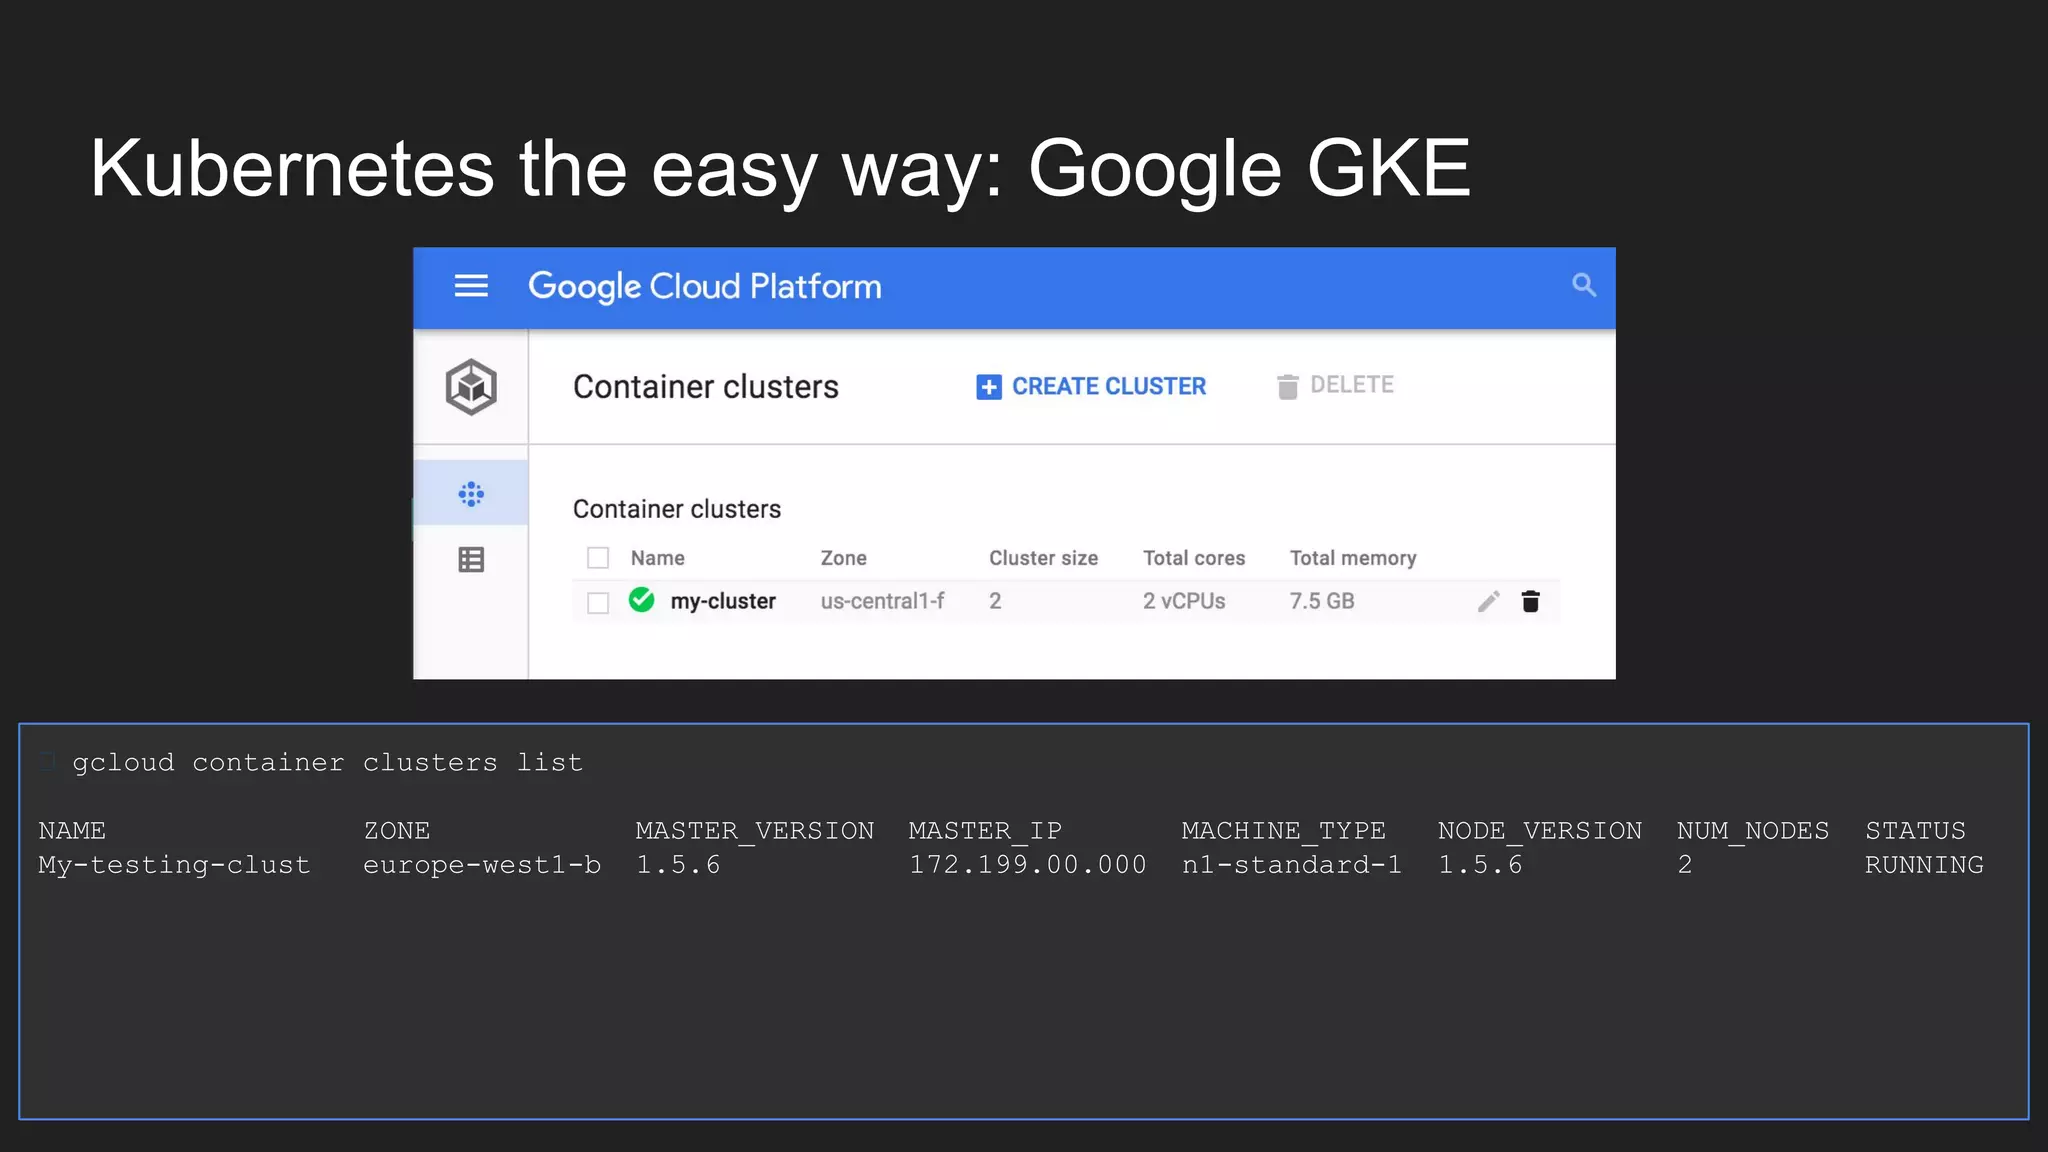The image size is (2048, 1152).
Task: Click the DELETE button label
Action: (1352, 385)
